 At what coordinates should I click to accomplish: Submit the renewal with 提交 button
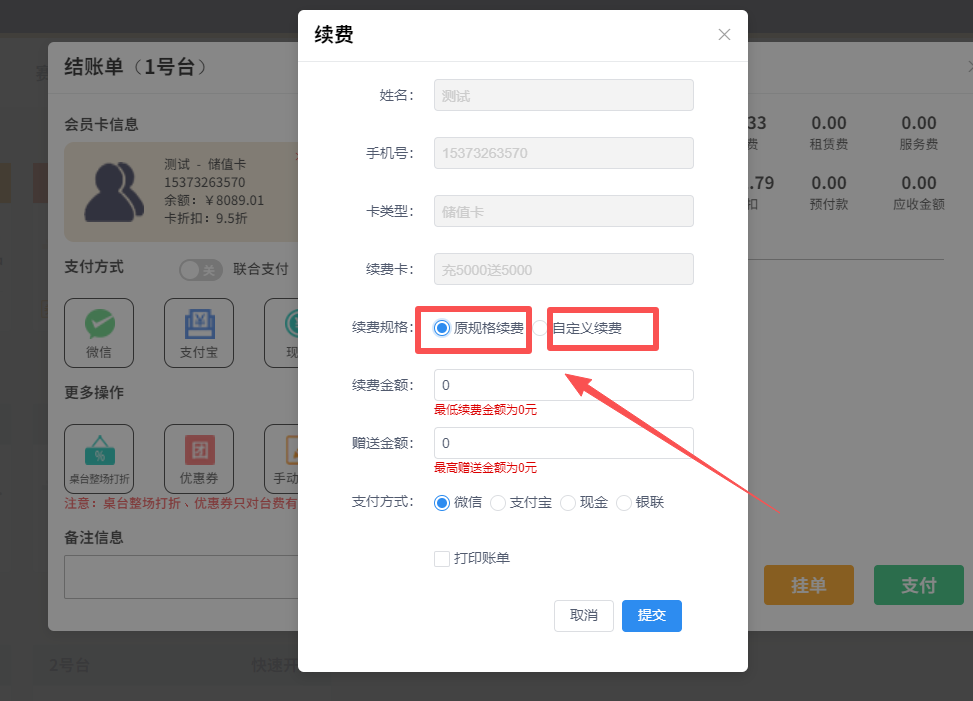651,616
